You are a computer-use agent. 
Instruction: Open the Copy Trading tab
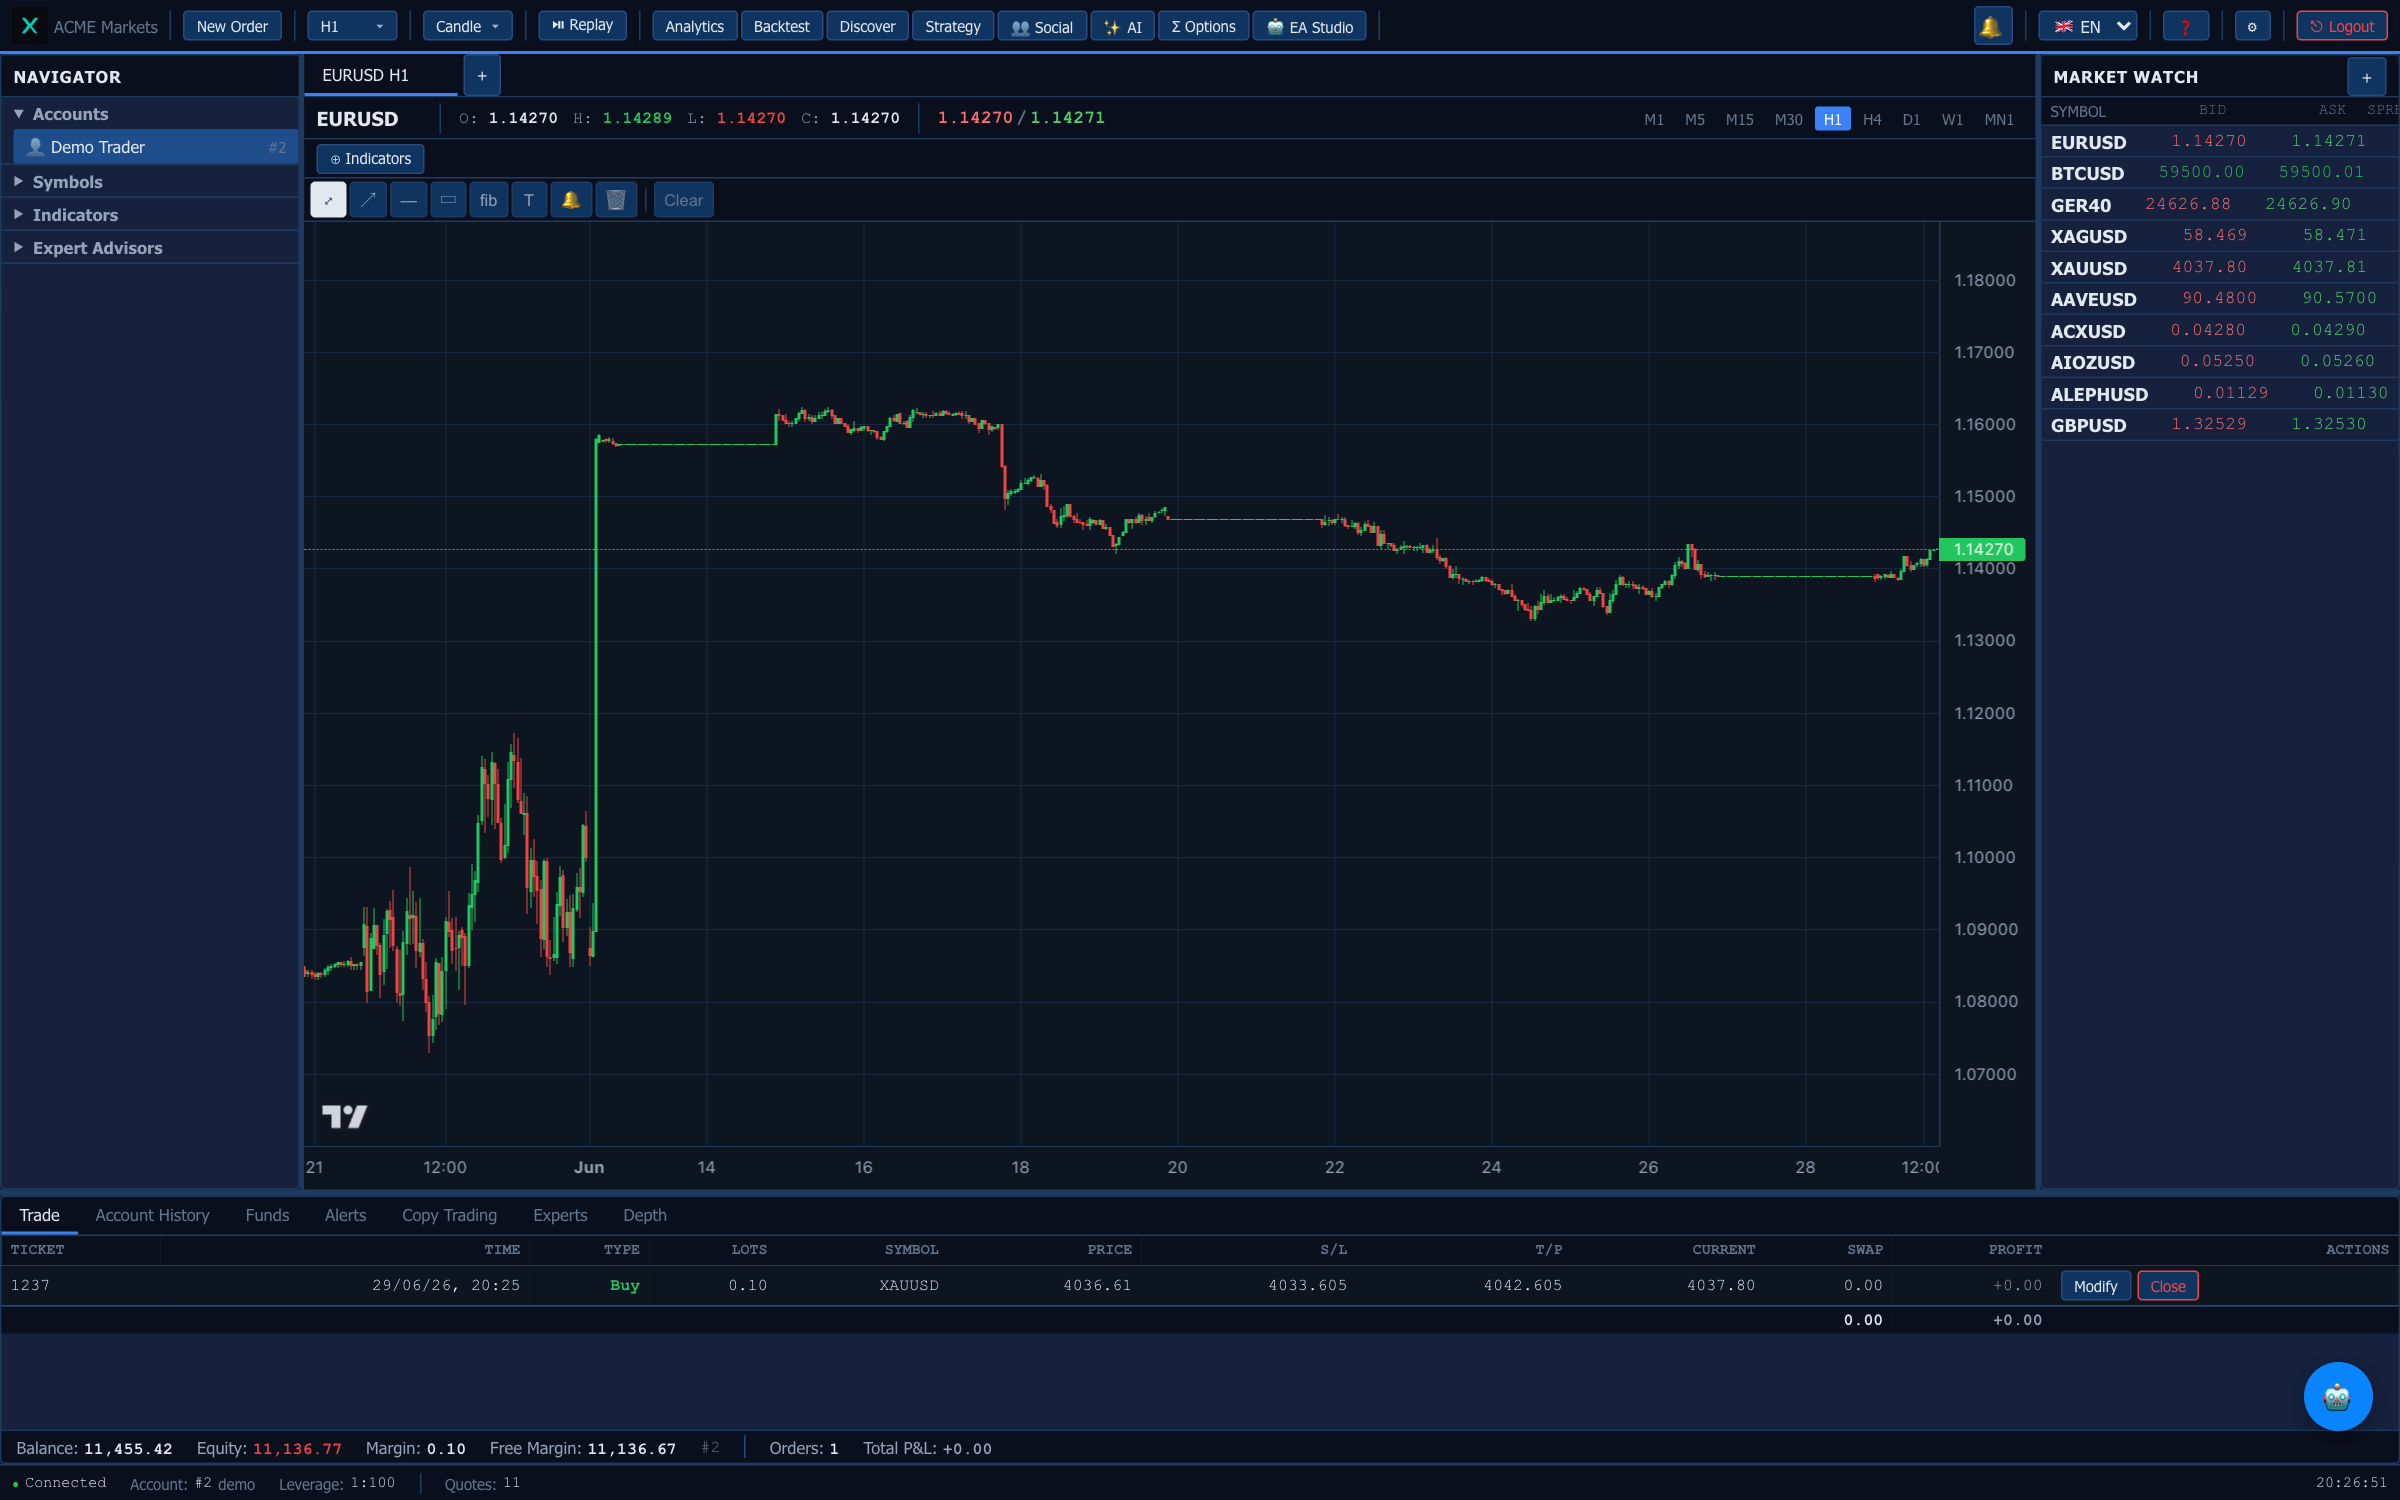(449, 1215)
